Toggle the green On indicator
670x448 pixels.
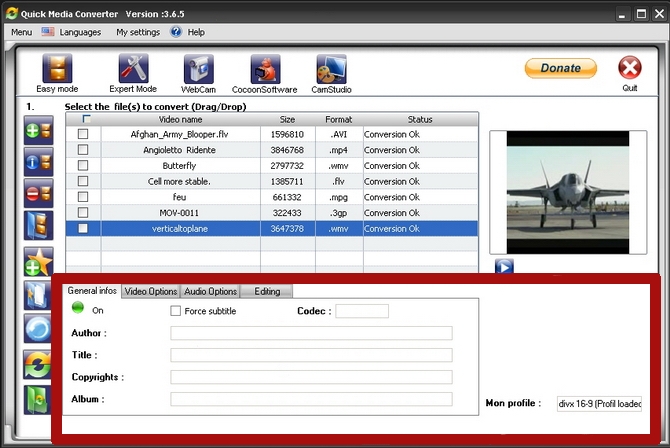click(x=78, y=308)
